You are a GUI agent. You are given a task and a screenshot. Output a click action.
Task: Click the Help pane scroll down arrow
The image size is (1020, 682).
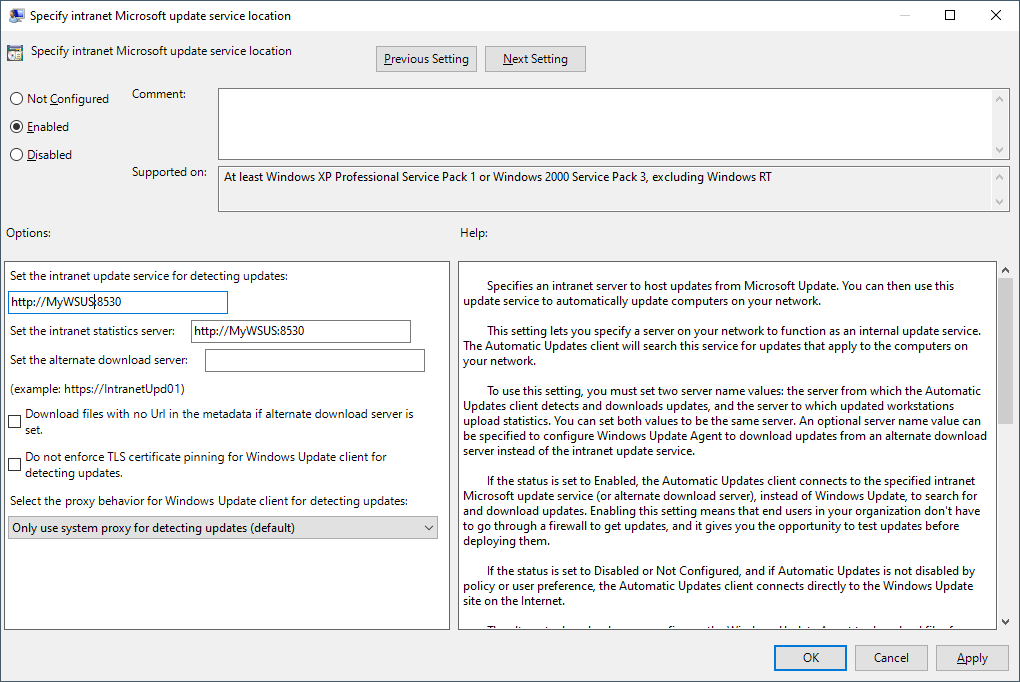1005,622
